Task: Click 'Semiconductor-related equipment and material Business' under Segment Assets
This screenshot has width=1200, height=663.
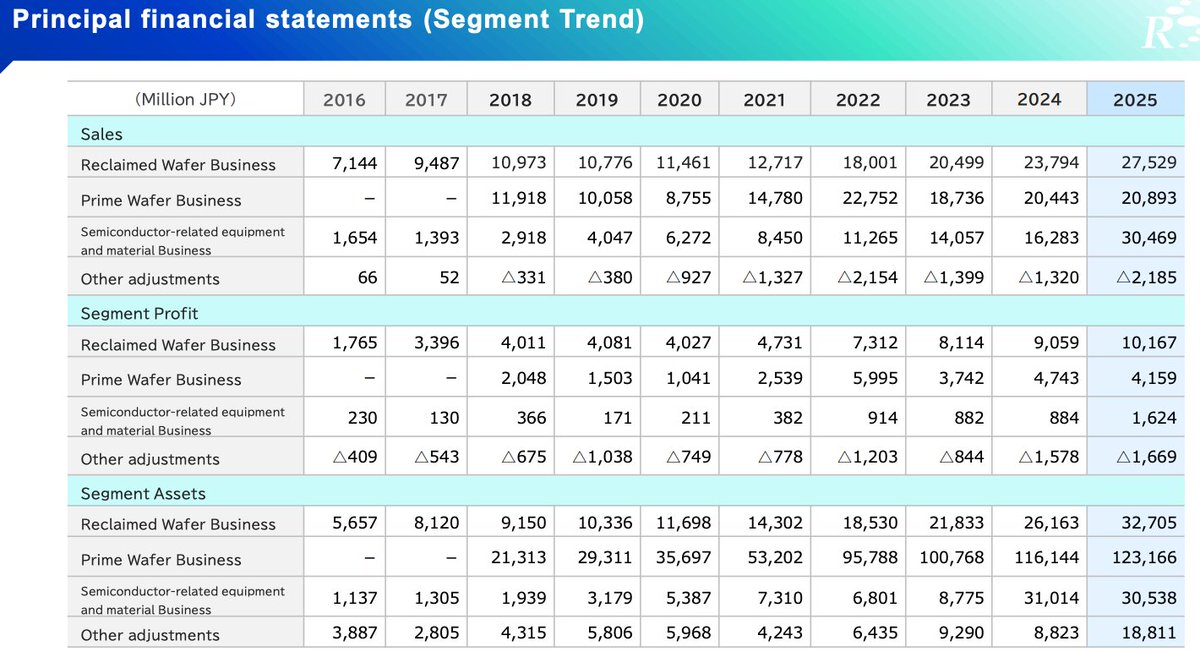Action: (x=182, y=600)
